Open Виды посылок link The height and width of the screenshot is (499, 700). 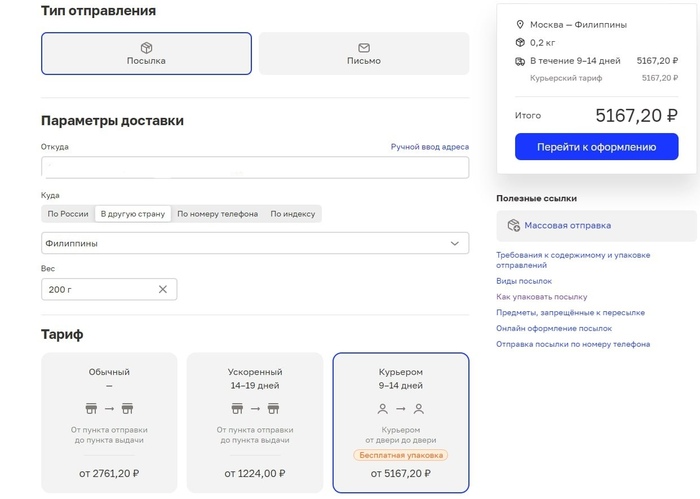point(524,281)
